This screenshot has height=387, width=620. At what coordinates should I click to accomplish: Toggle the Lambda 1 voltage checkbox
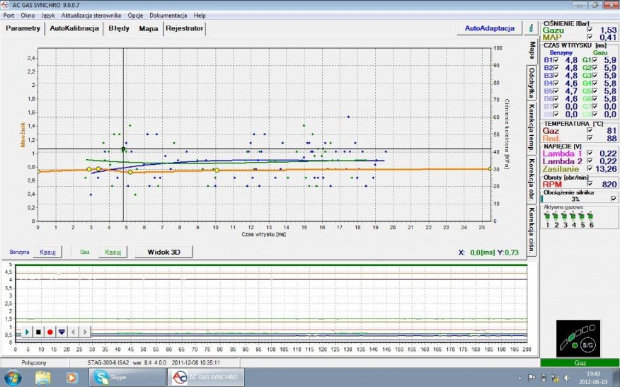click(x=590, y=153)
